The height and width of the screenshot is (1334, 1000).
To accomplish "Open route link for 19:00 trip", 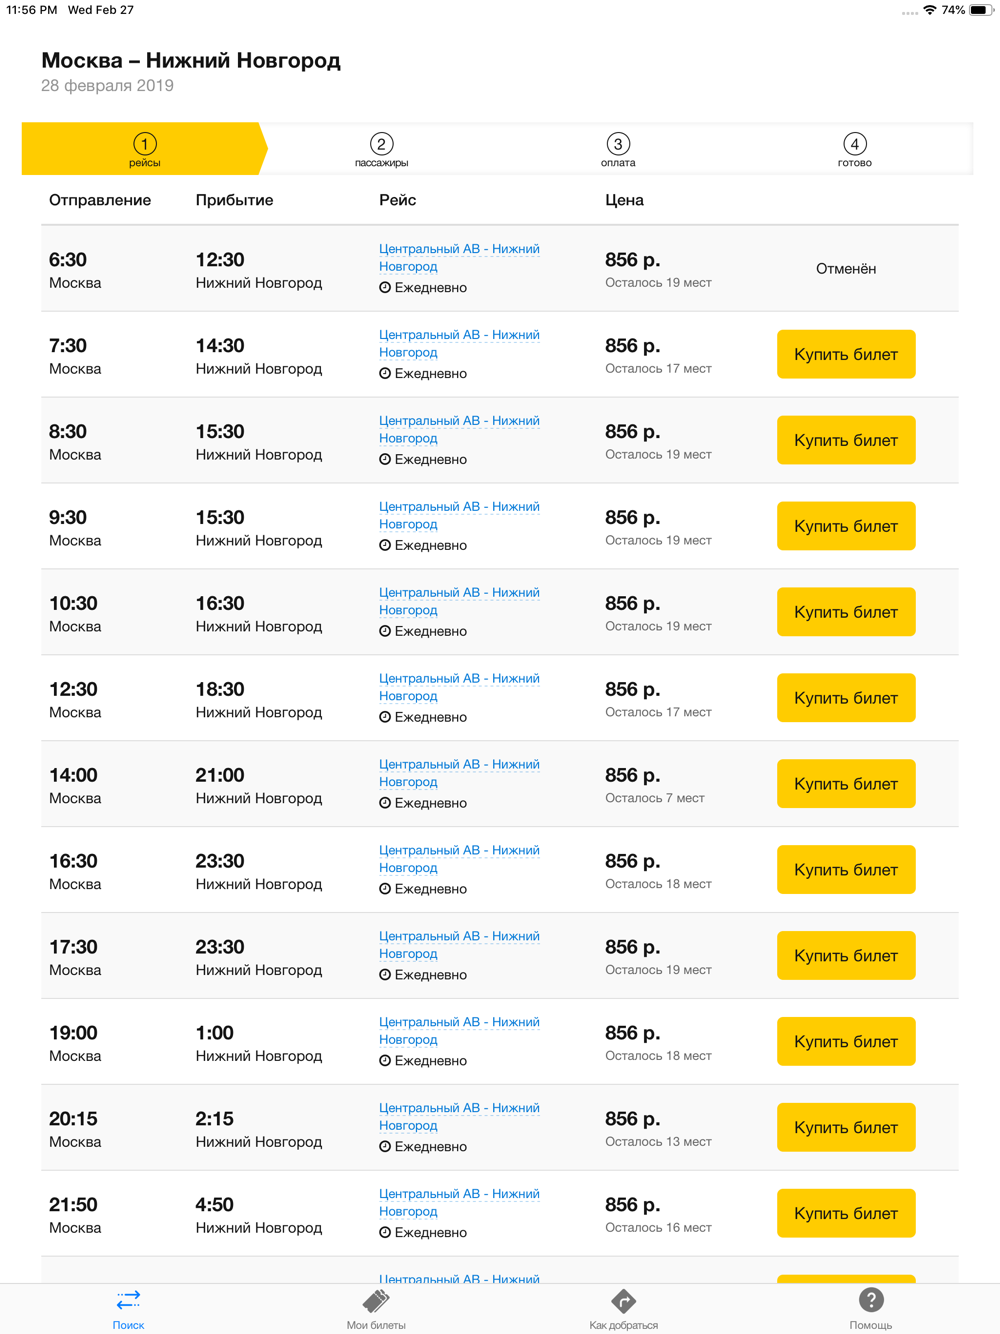I will pos(459,1030).
